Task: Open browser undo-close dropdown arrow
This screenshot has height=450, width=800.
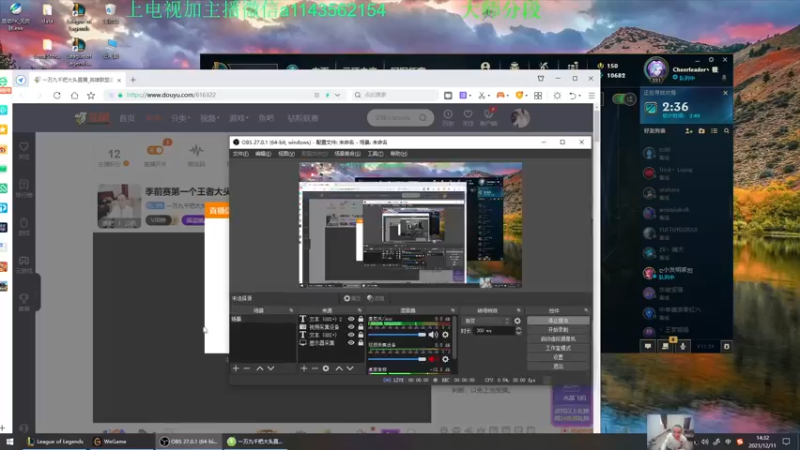Action: click(x=580, y=96)
